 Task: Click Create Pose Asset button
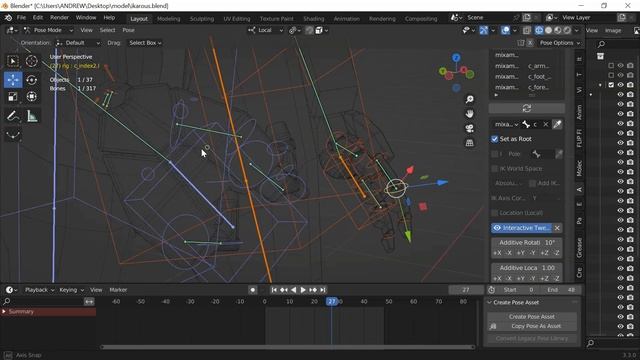[x=532, y=316]
